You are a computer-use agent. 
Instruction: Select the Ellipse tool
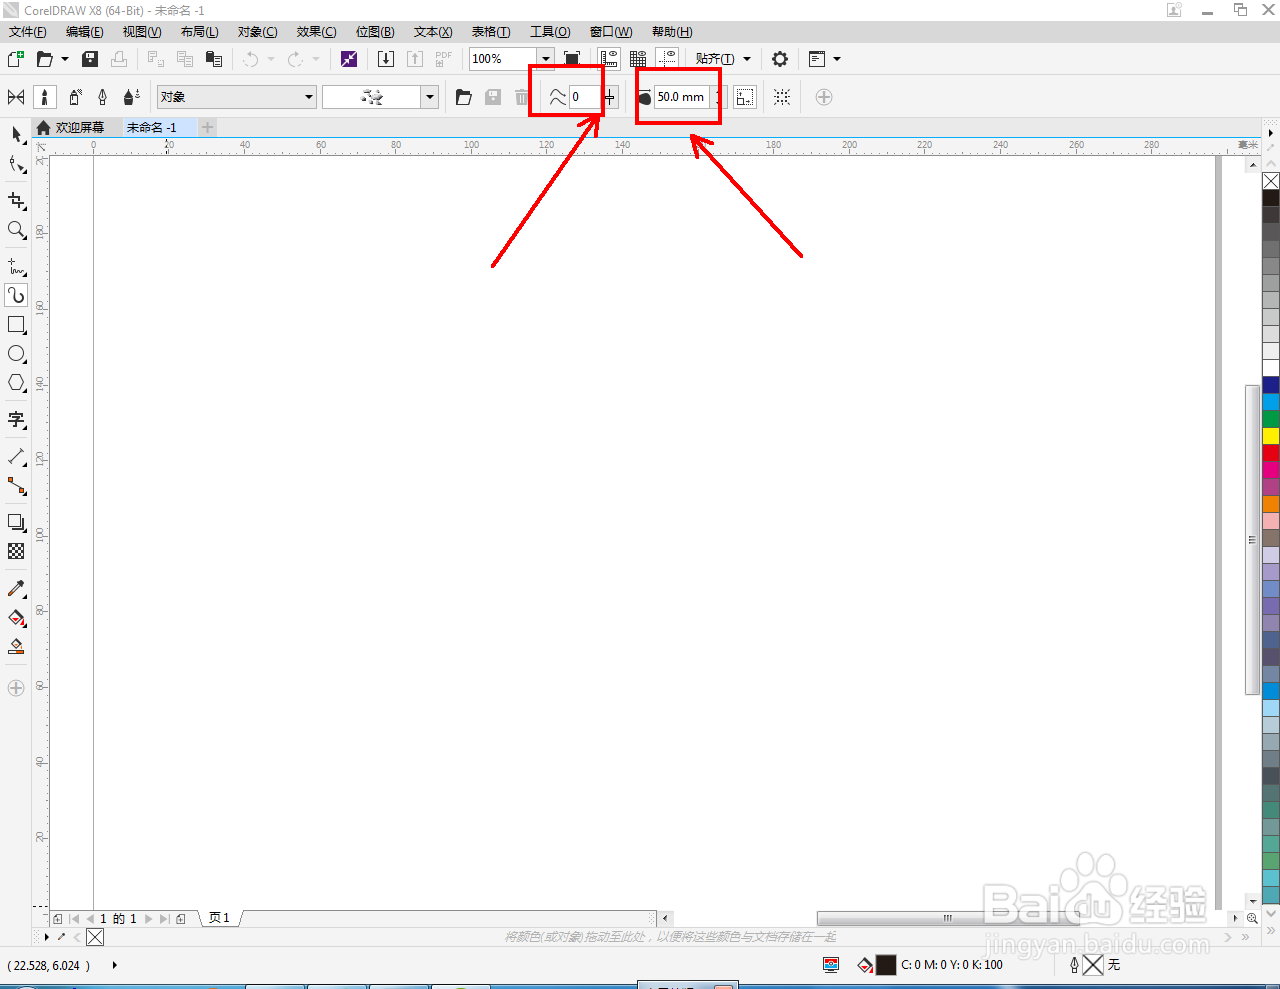click(16, 354)
